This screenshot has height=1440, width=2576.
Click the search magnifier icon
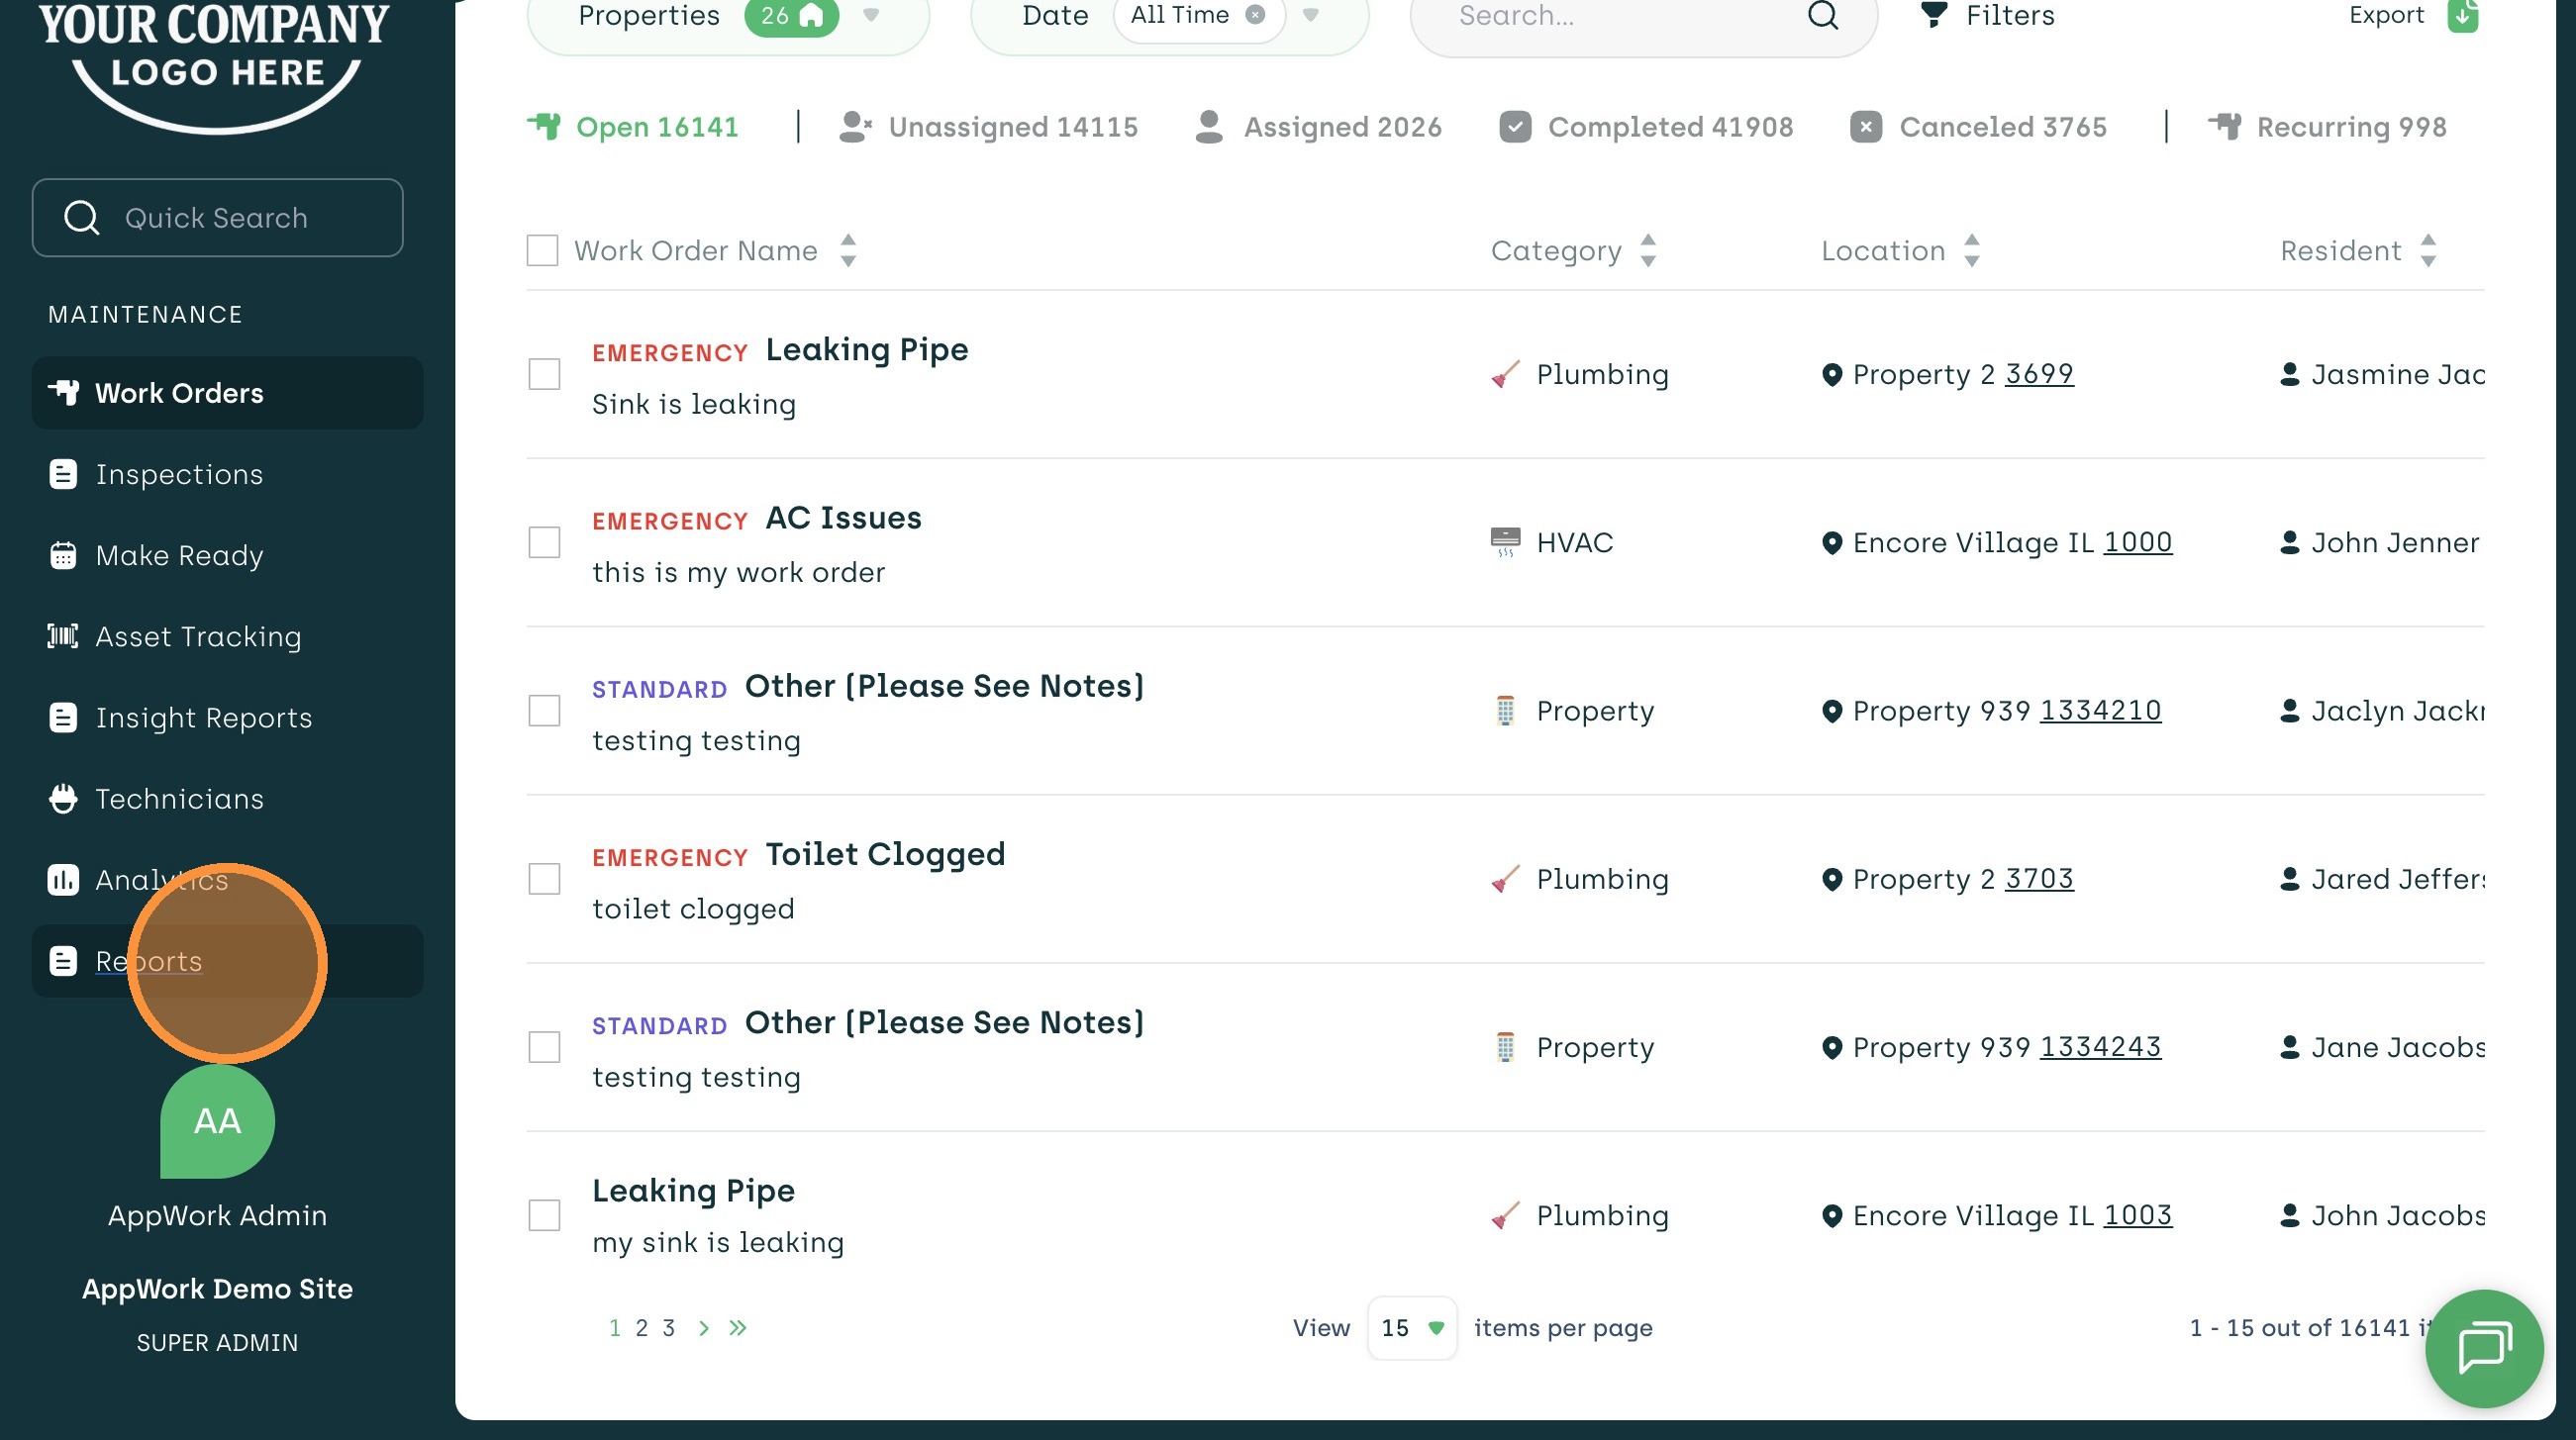[x=1823, y=16]
